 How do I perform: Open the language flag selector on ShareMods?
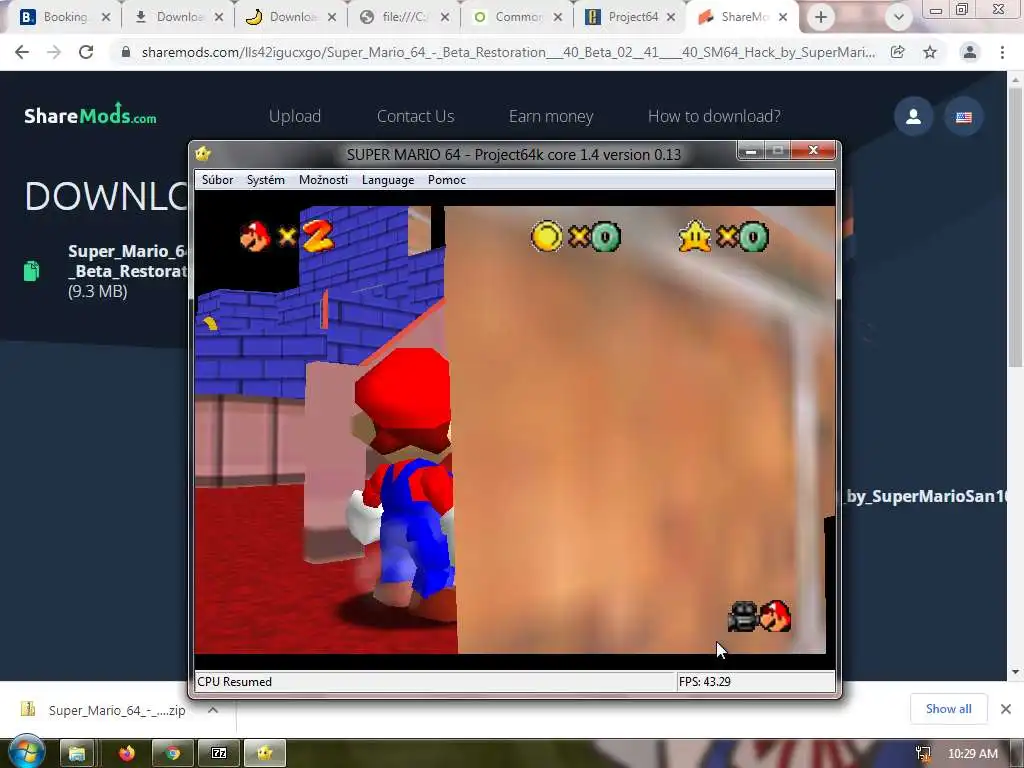click(x=964, y=117)
